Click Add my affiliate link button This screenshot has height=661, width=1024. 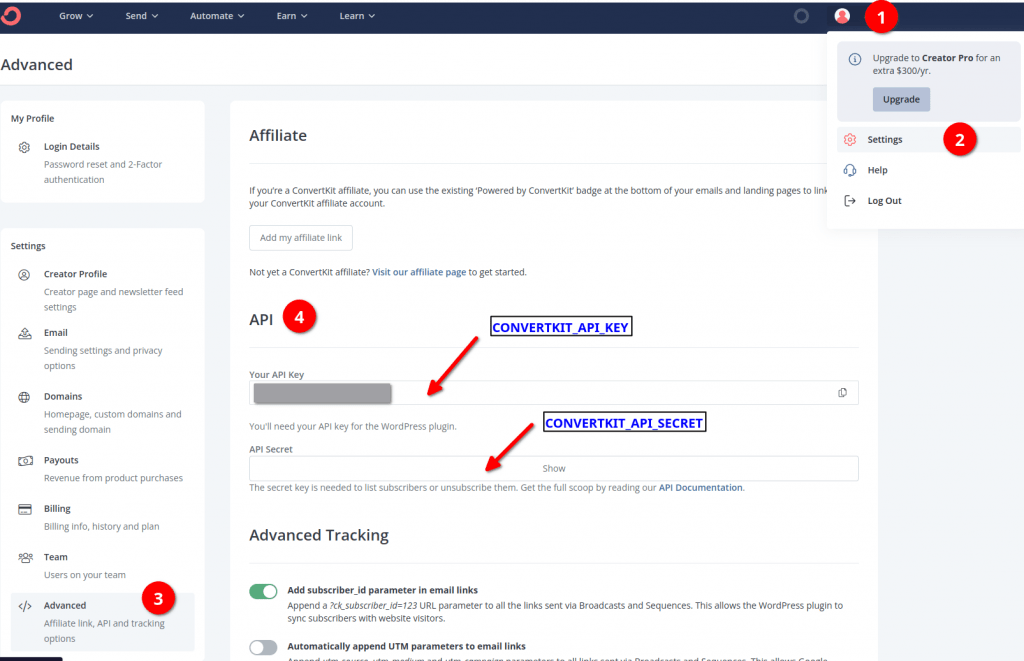pyautogui.click(x=300, y=238)
